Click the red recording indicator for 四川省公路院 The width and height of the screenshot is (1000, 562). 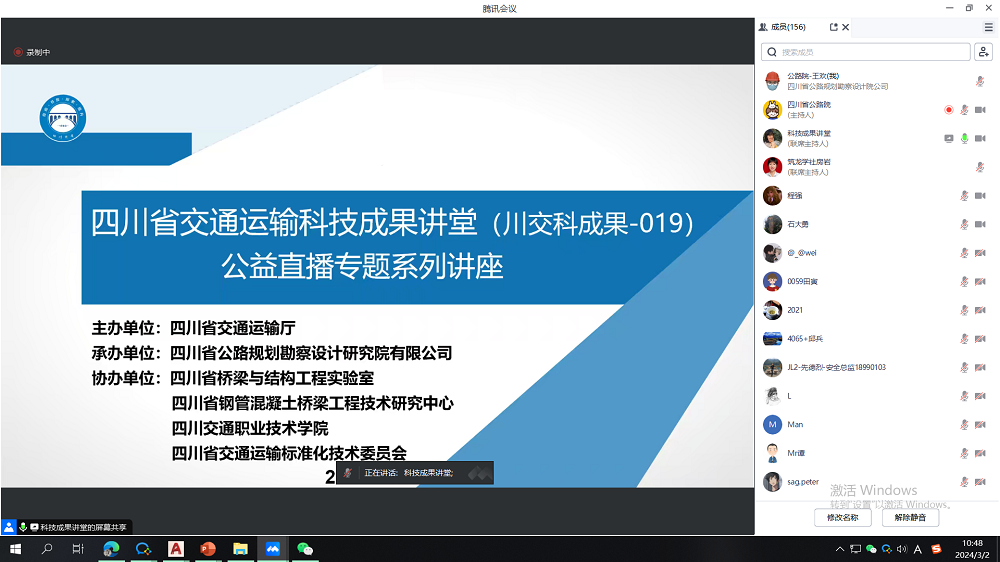tap(948, 110)
